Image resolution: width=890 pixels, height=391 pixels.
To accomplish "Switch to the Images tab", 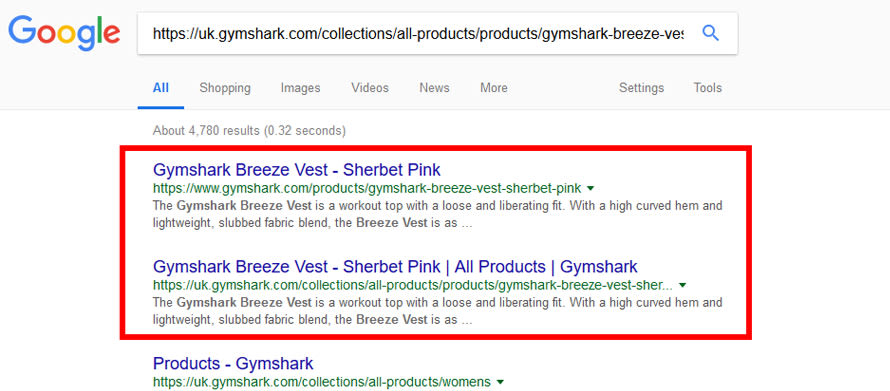I will [x=300, y=88].
